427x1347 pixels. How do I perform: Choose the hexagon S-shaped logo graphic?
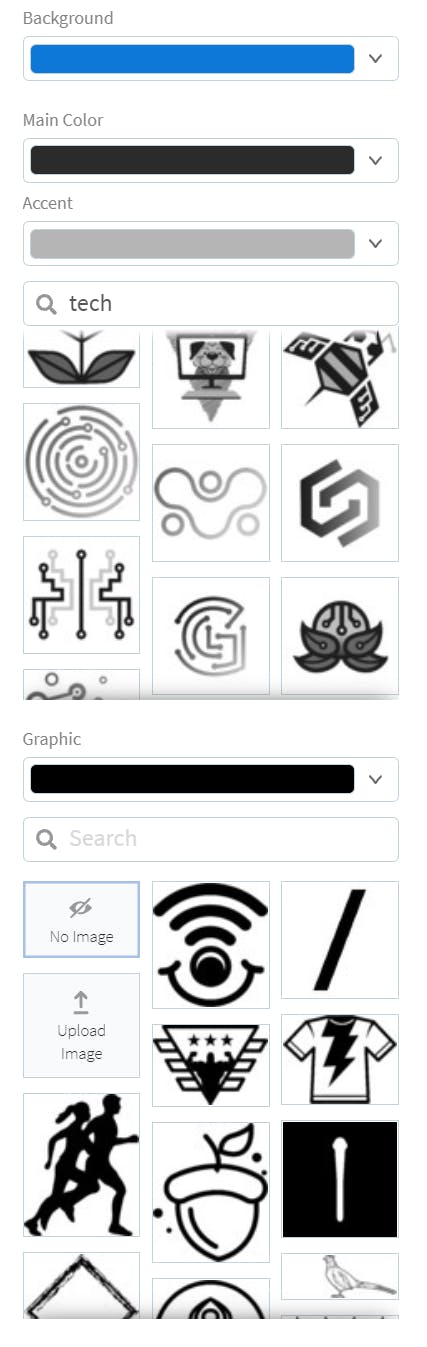(x=340, y=503)
